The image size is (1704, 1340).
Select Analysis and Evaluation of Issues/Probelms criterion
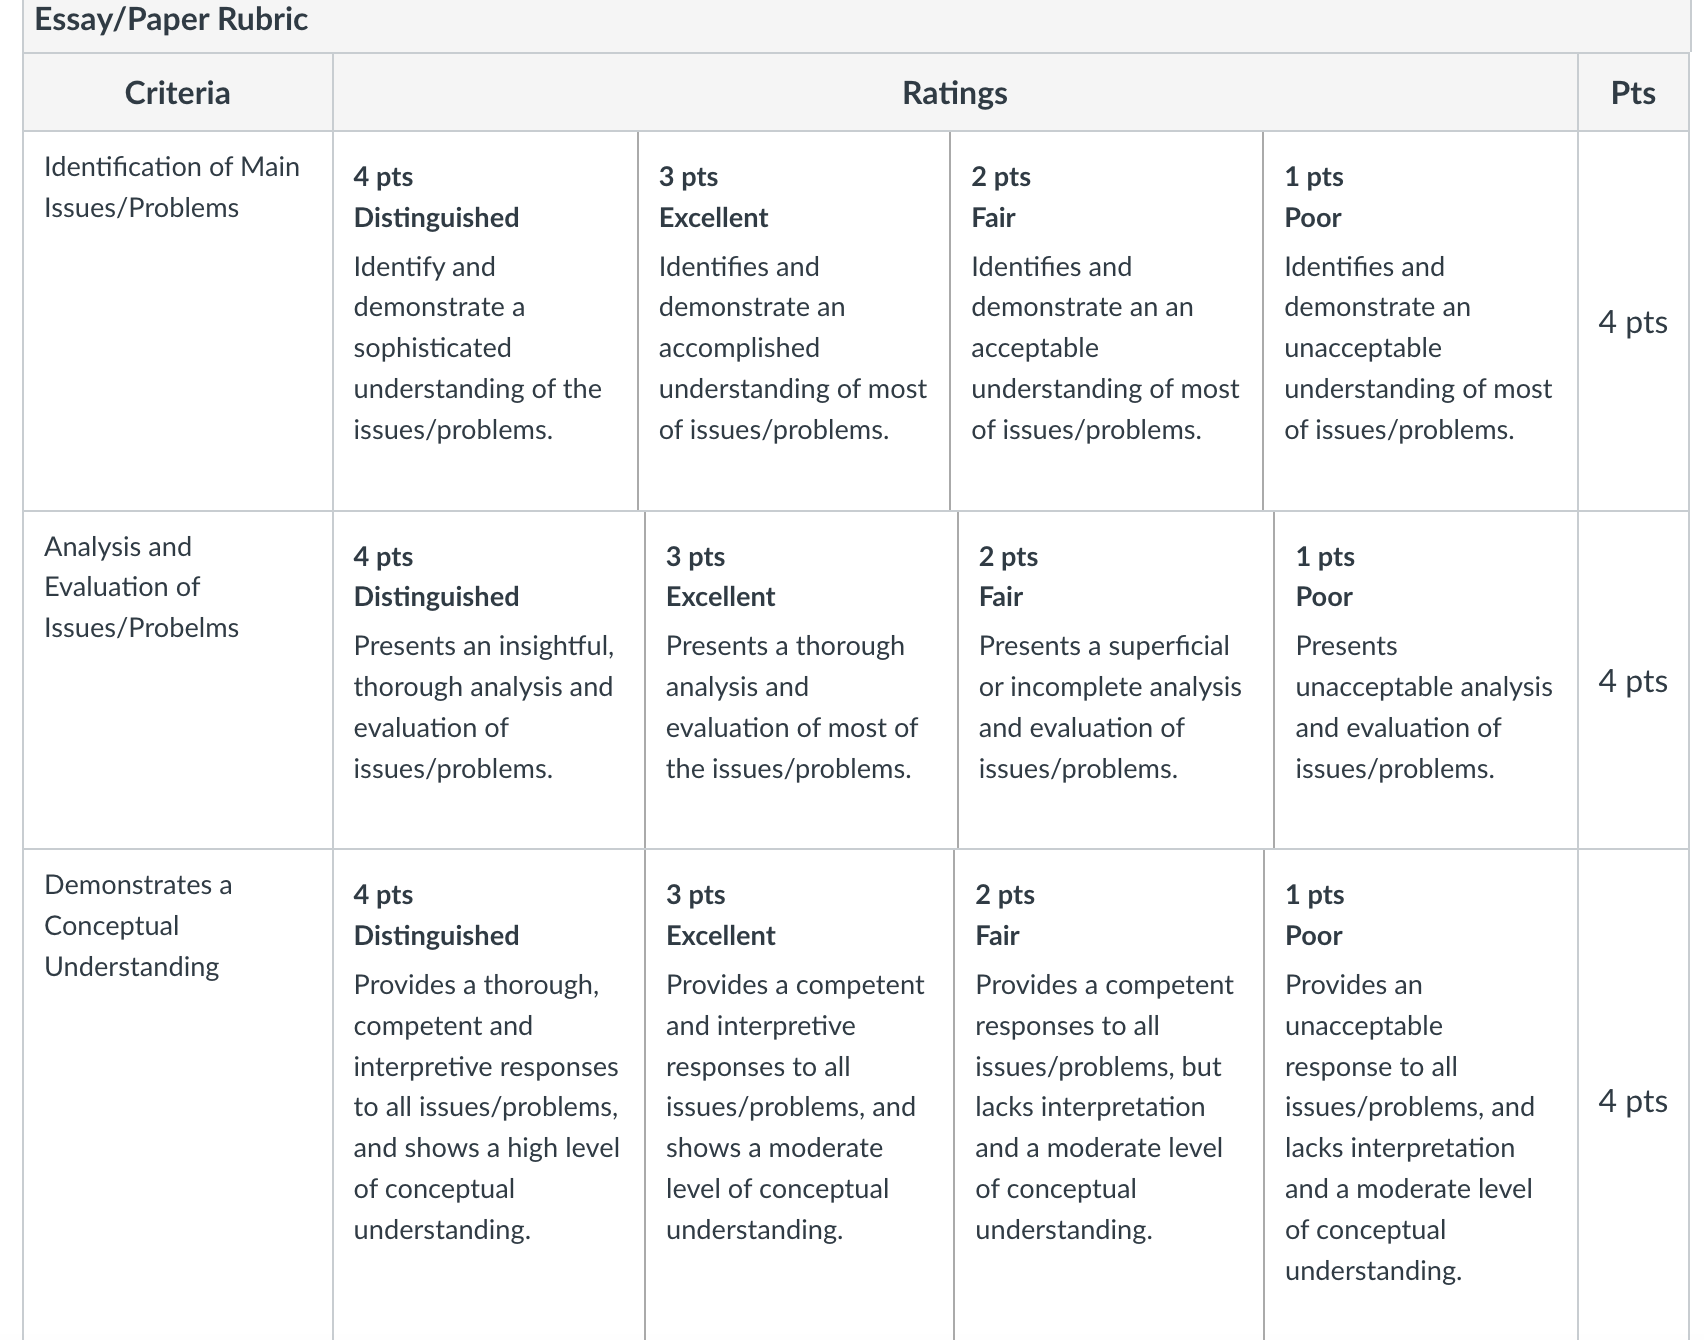142,587
